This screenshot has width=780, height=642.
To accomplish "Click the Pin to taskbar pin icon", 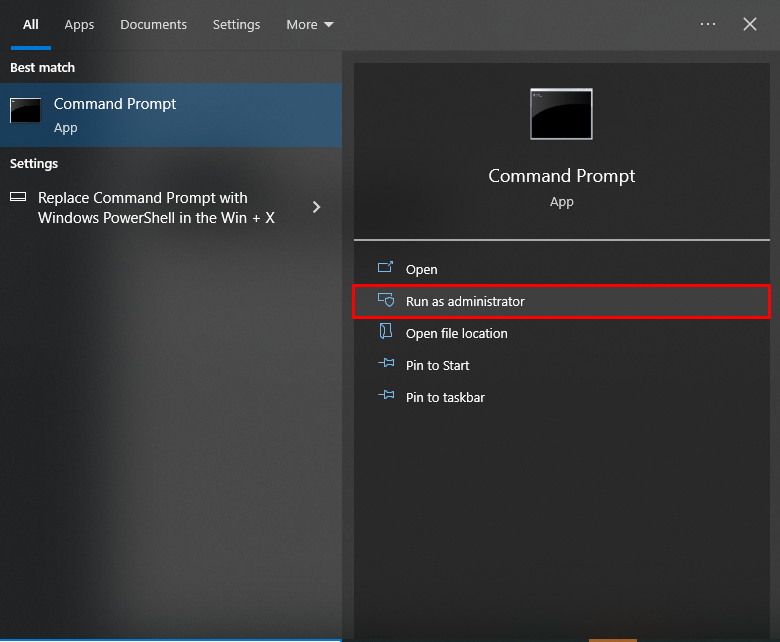I will [386, 397].
